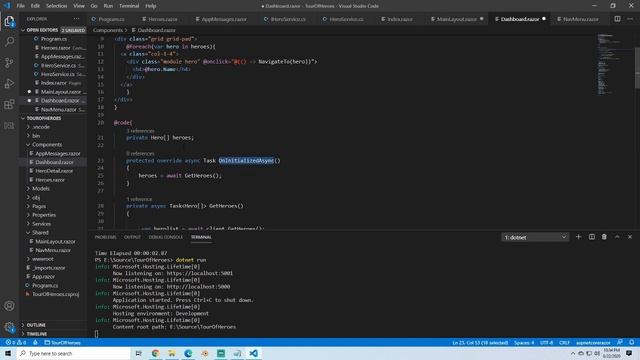
Task: Expand the Timeline section
Action: [36, 334]
